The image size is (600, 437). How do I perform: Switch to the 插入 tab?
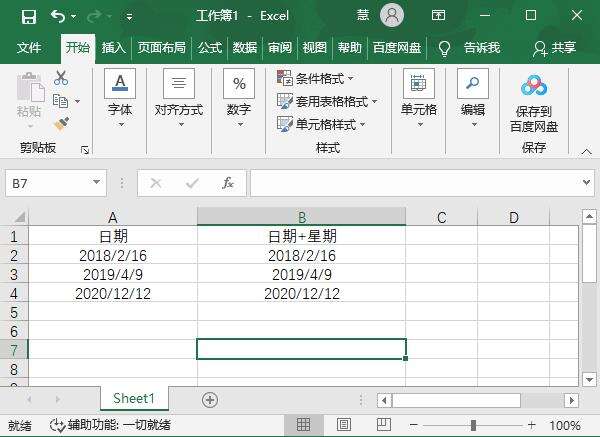click(x=113, y=48)
